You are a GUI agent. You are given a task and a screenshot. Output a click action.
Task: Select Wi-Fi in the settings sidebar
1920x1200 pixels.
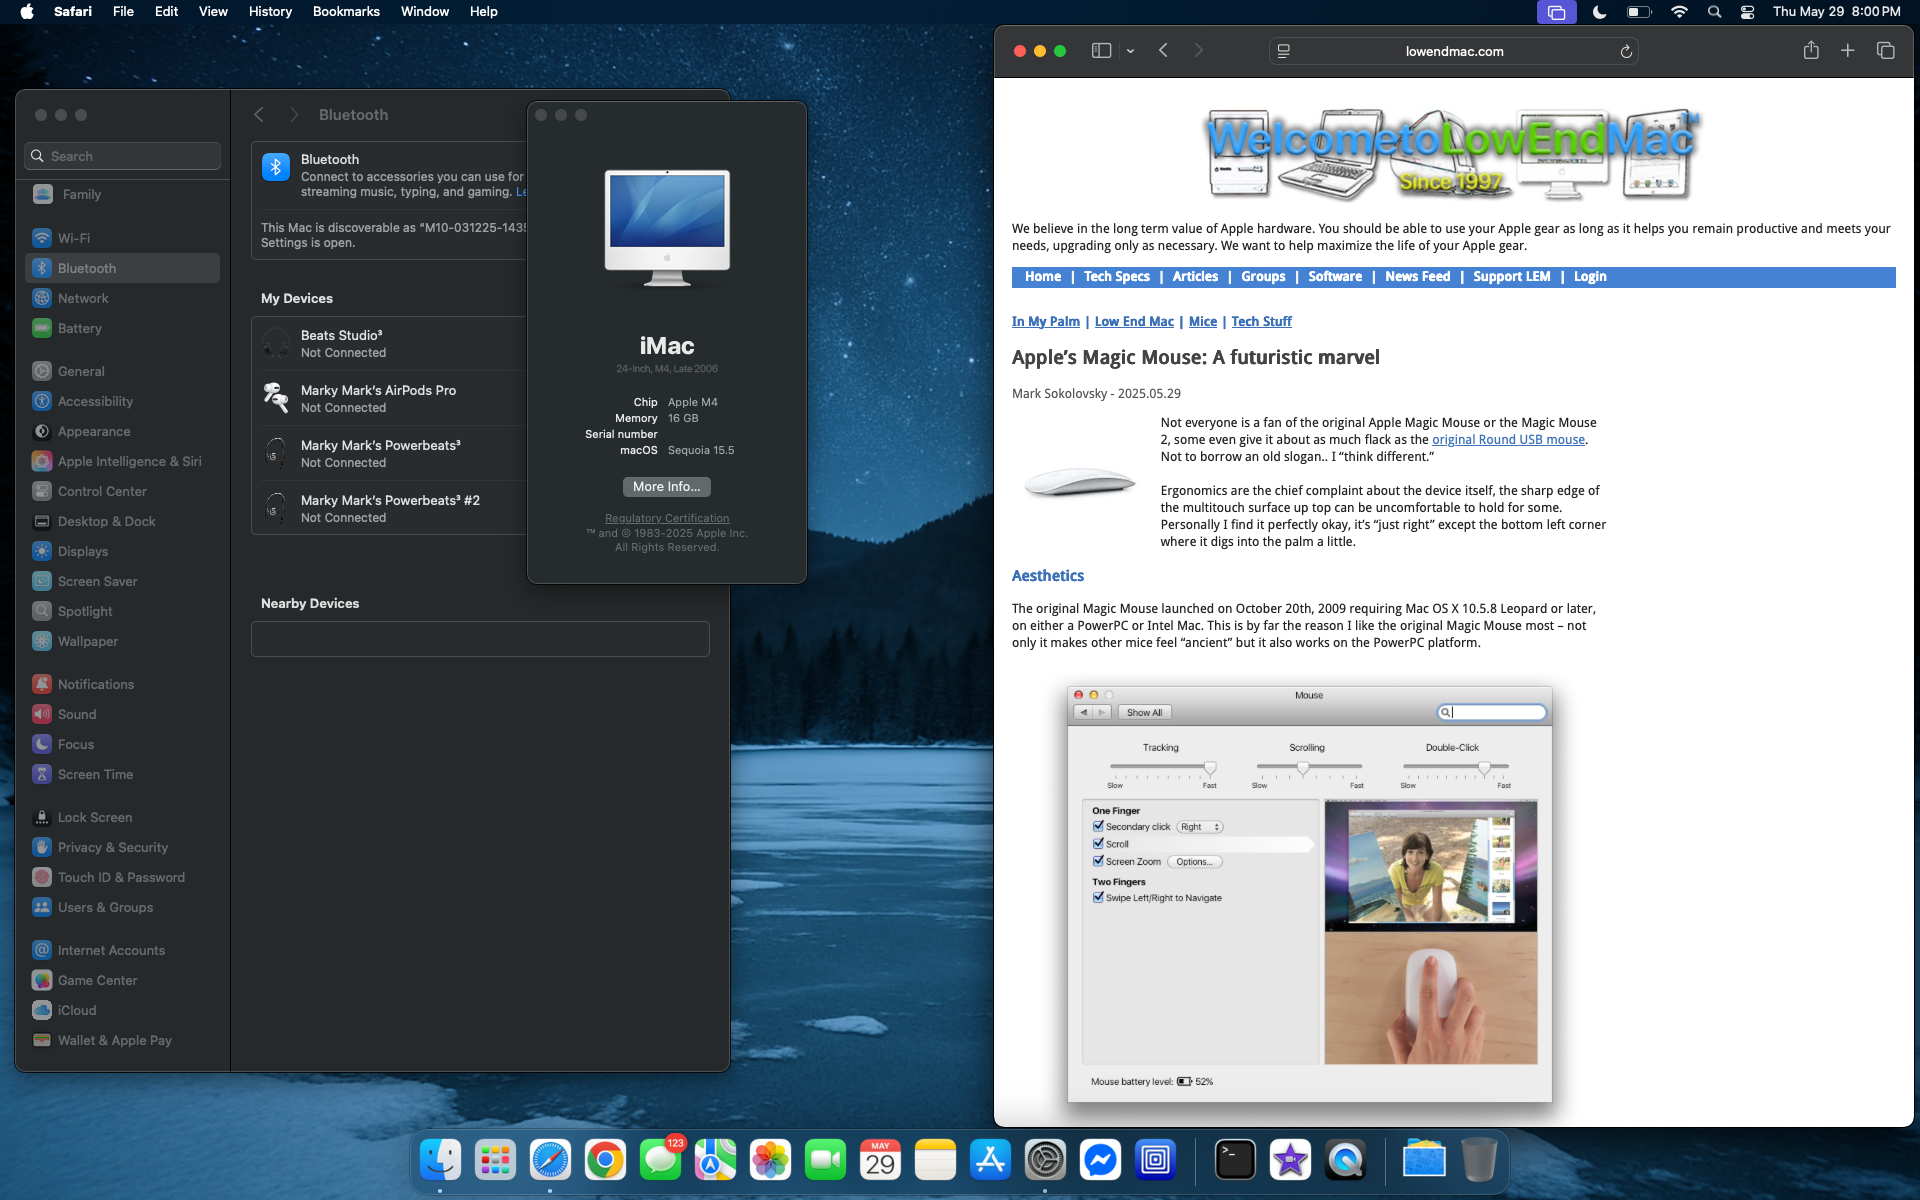point(74,238)
